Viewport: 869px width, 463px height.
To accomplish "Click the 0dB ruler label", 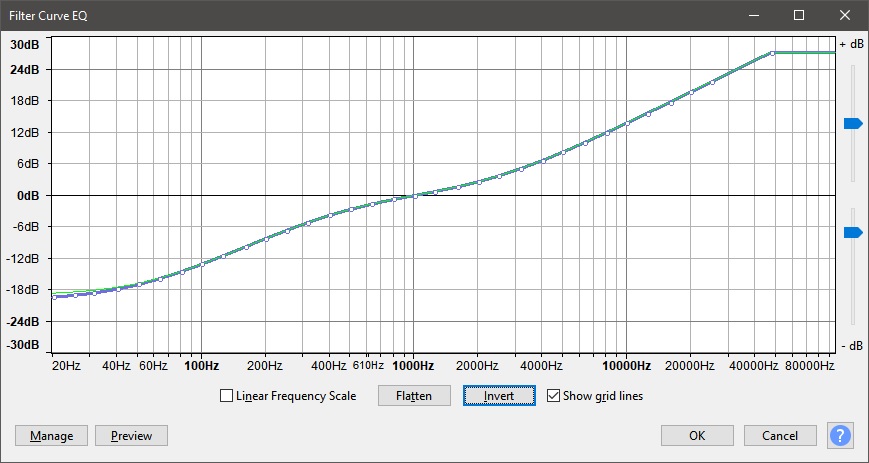I will pos(27,196).
